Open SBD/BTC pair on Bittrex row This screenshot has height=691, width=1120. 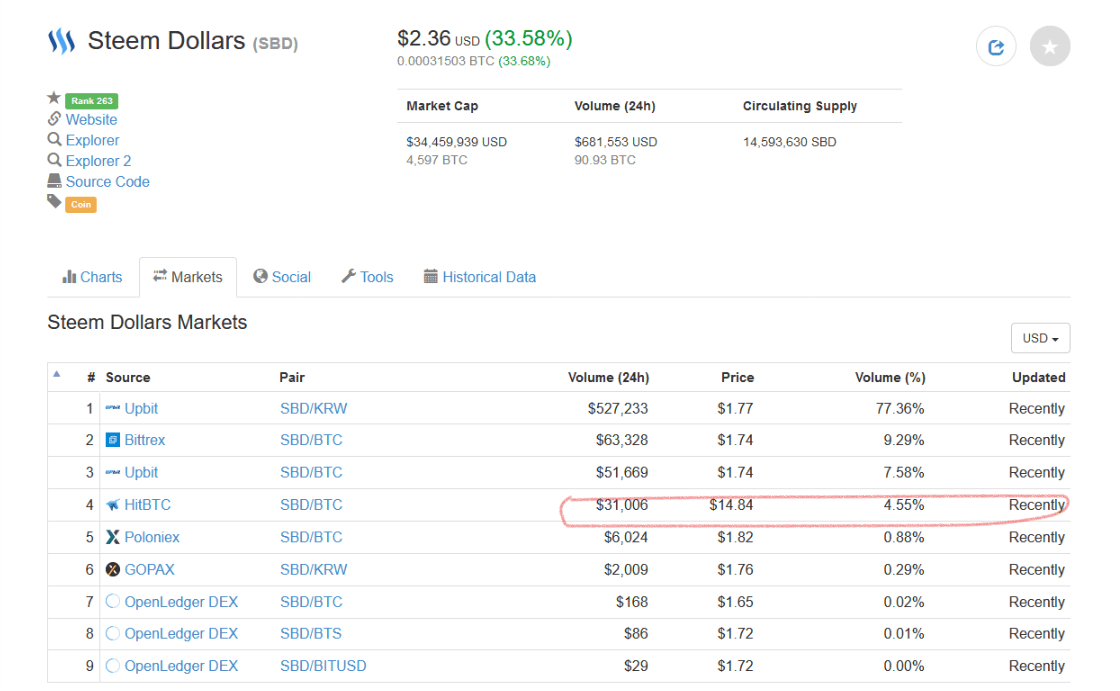311,440
